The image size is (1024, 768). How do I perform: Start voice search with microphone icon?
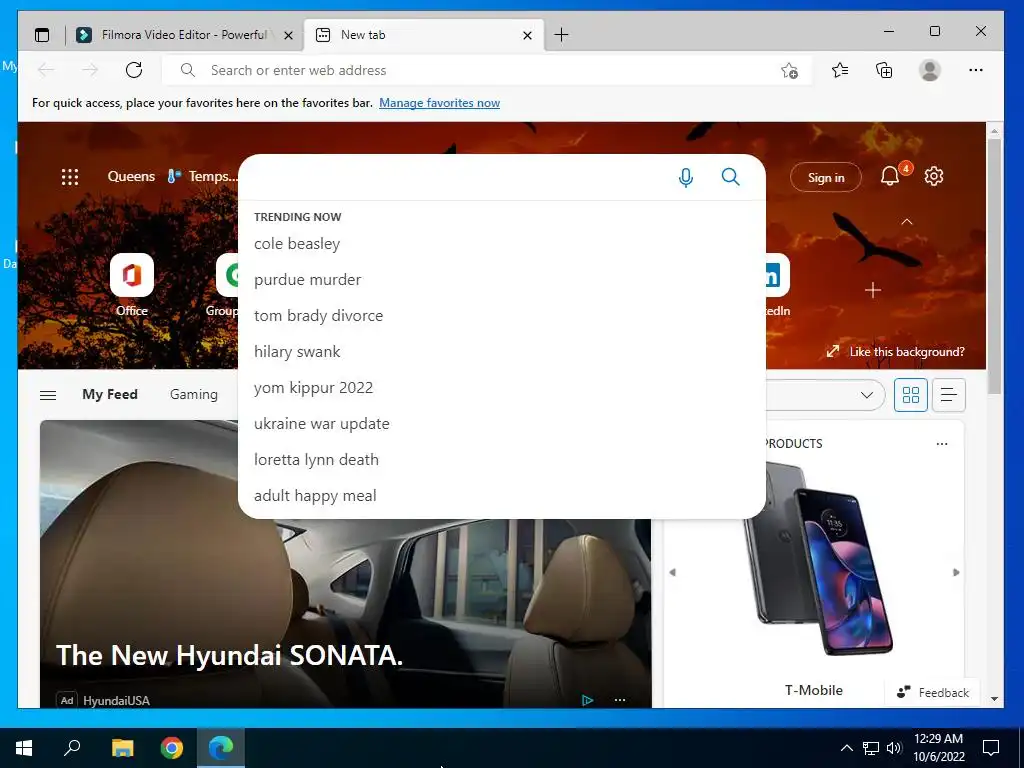pos(686,177)
